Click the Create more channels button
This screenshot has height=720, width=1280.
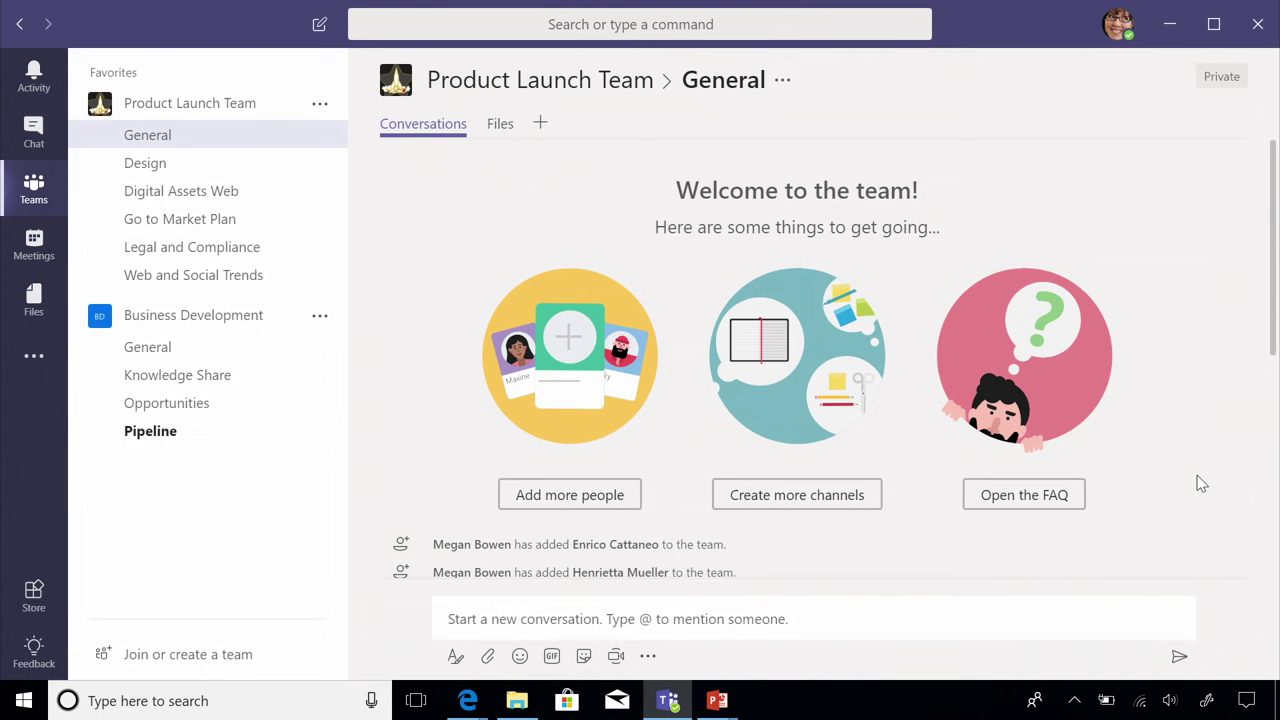click(x=797, y=495)
